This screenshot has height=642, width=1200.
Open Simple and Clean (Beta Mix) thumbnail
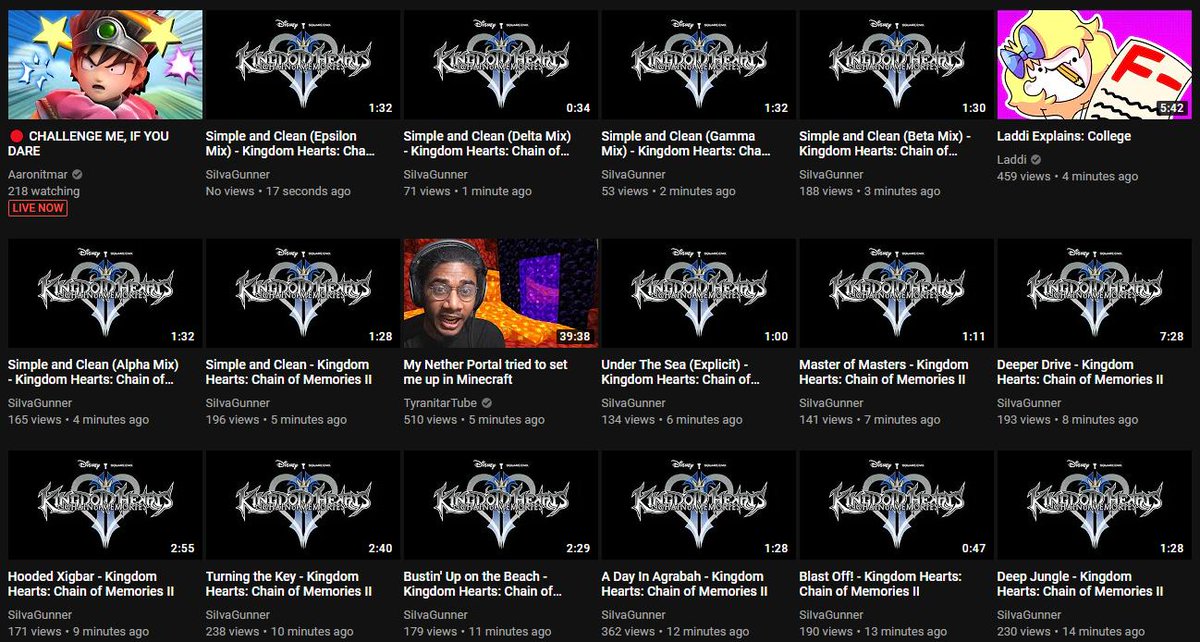click(x=896, y=65)
